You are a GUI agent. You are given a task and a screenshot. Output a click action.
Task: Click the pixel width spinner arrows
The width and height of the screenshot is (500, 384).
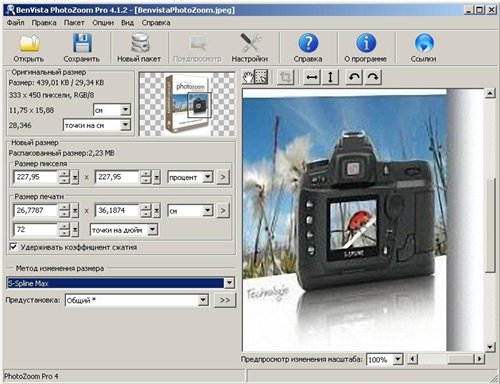tap(65, 177)
